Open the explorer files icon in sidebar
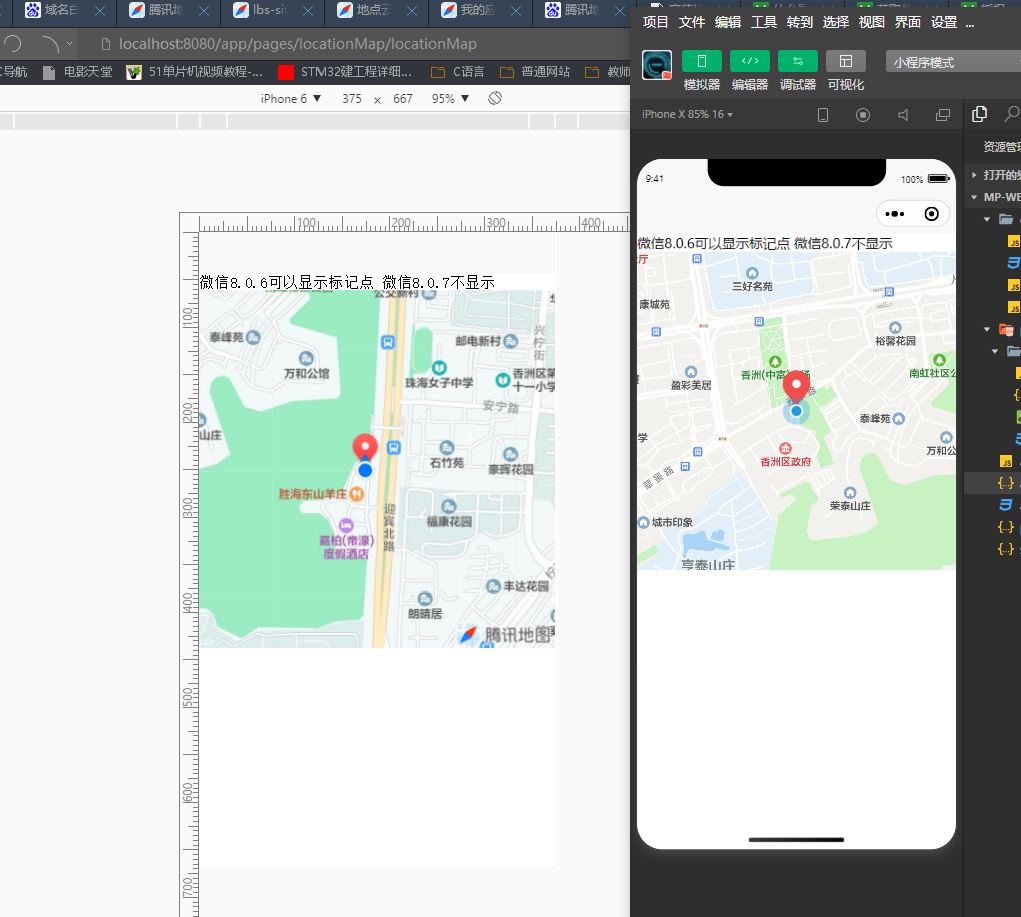The height and width of the screenshot is (917, 1021). (980, 114)
